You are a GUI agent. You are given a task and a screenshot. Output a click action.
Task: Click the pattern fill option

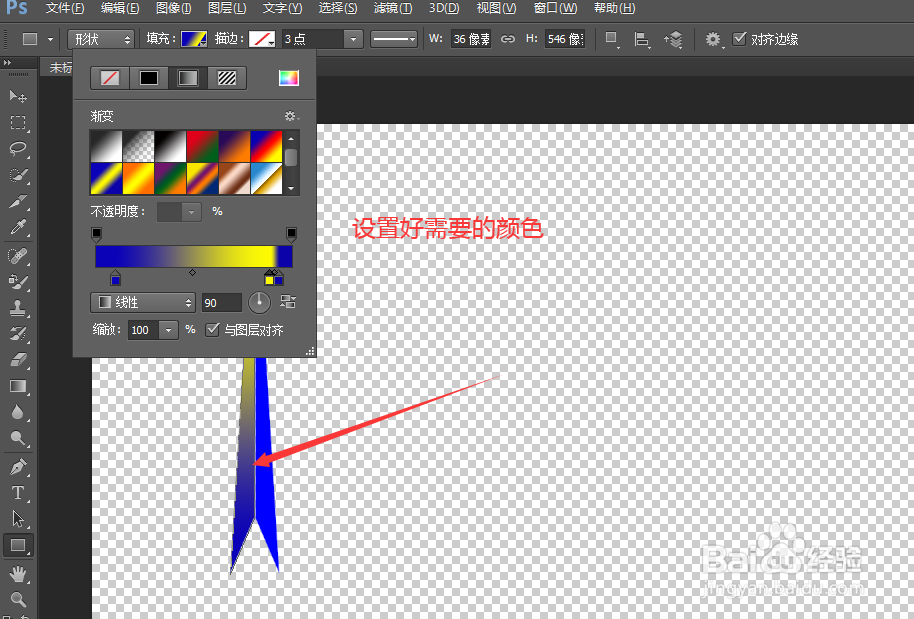tap(225, 77)
